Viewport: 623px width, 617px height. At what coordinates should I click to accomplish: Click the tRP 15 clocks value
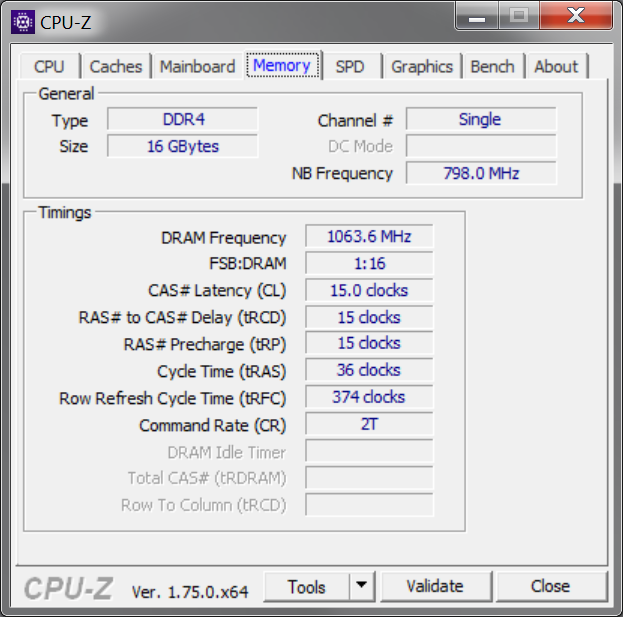tap(369, 343)
